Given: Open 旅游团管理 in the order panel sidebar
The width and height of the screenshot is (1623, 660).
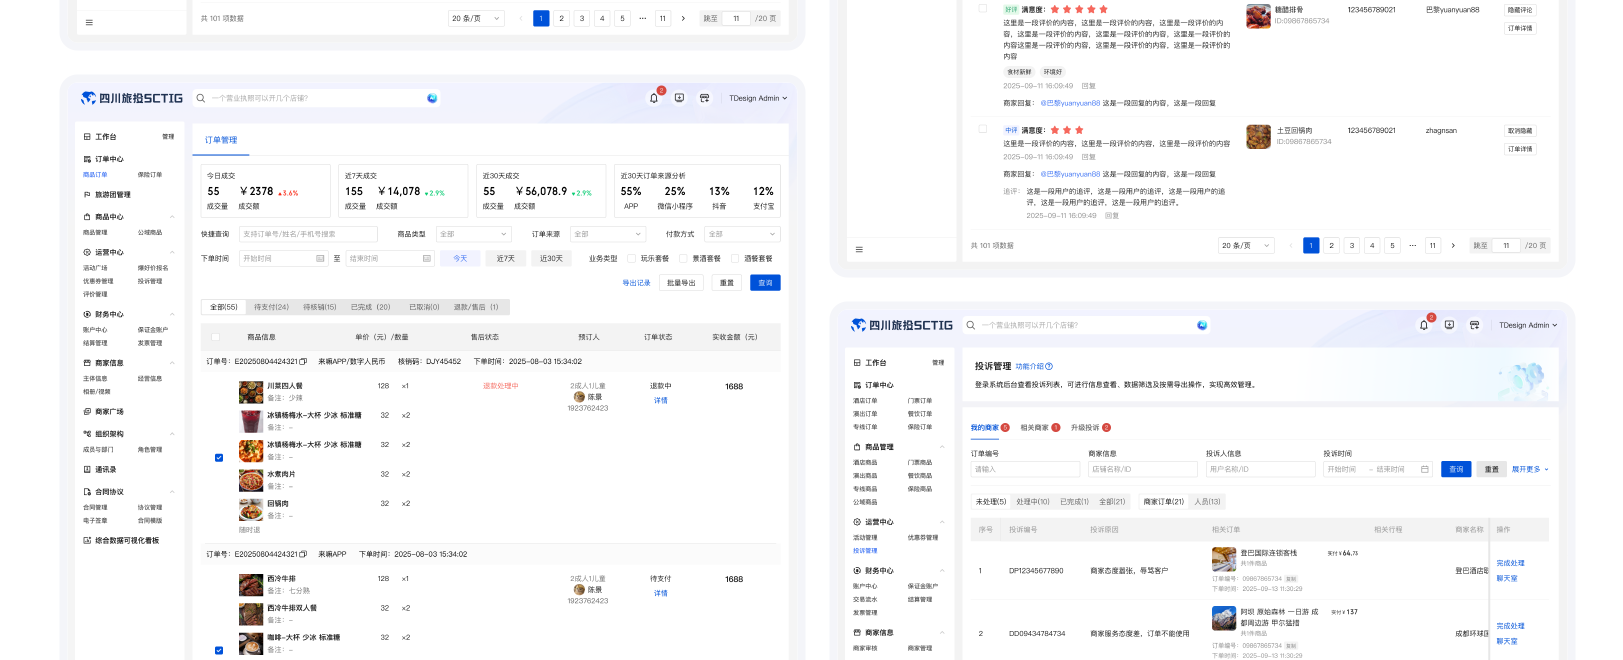Looking at the screenshot, I should 112,195.
